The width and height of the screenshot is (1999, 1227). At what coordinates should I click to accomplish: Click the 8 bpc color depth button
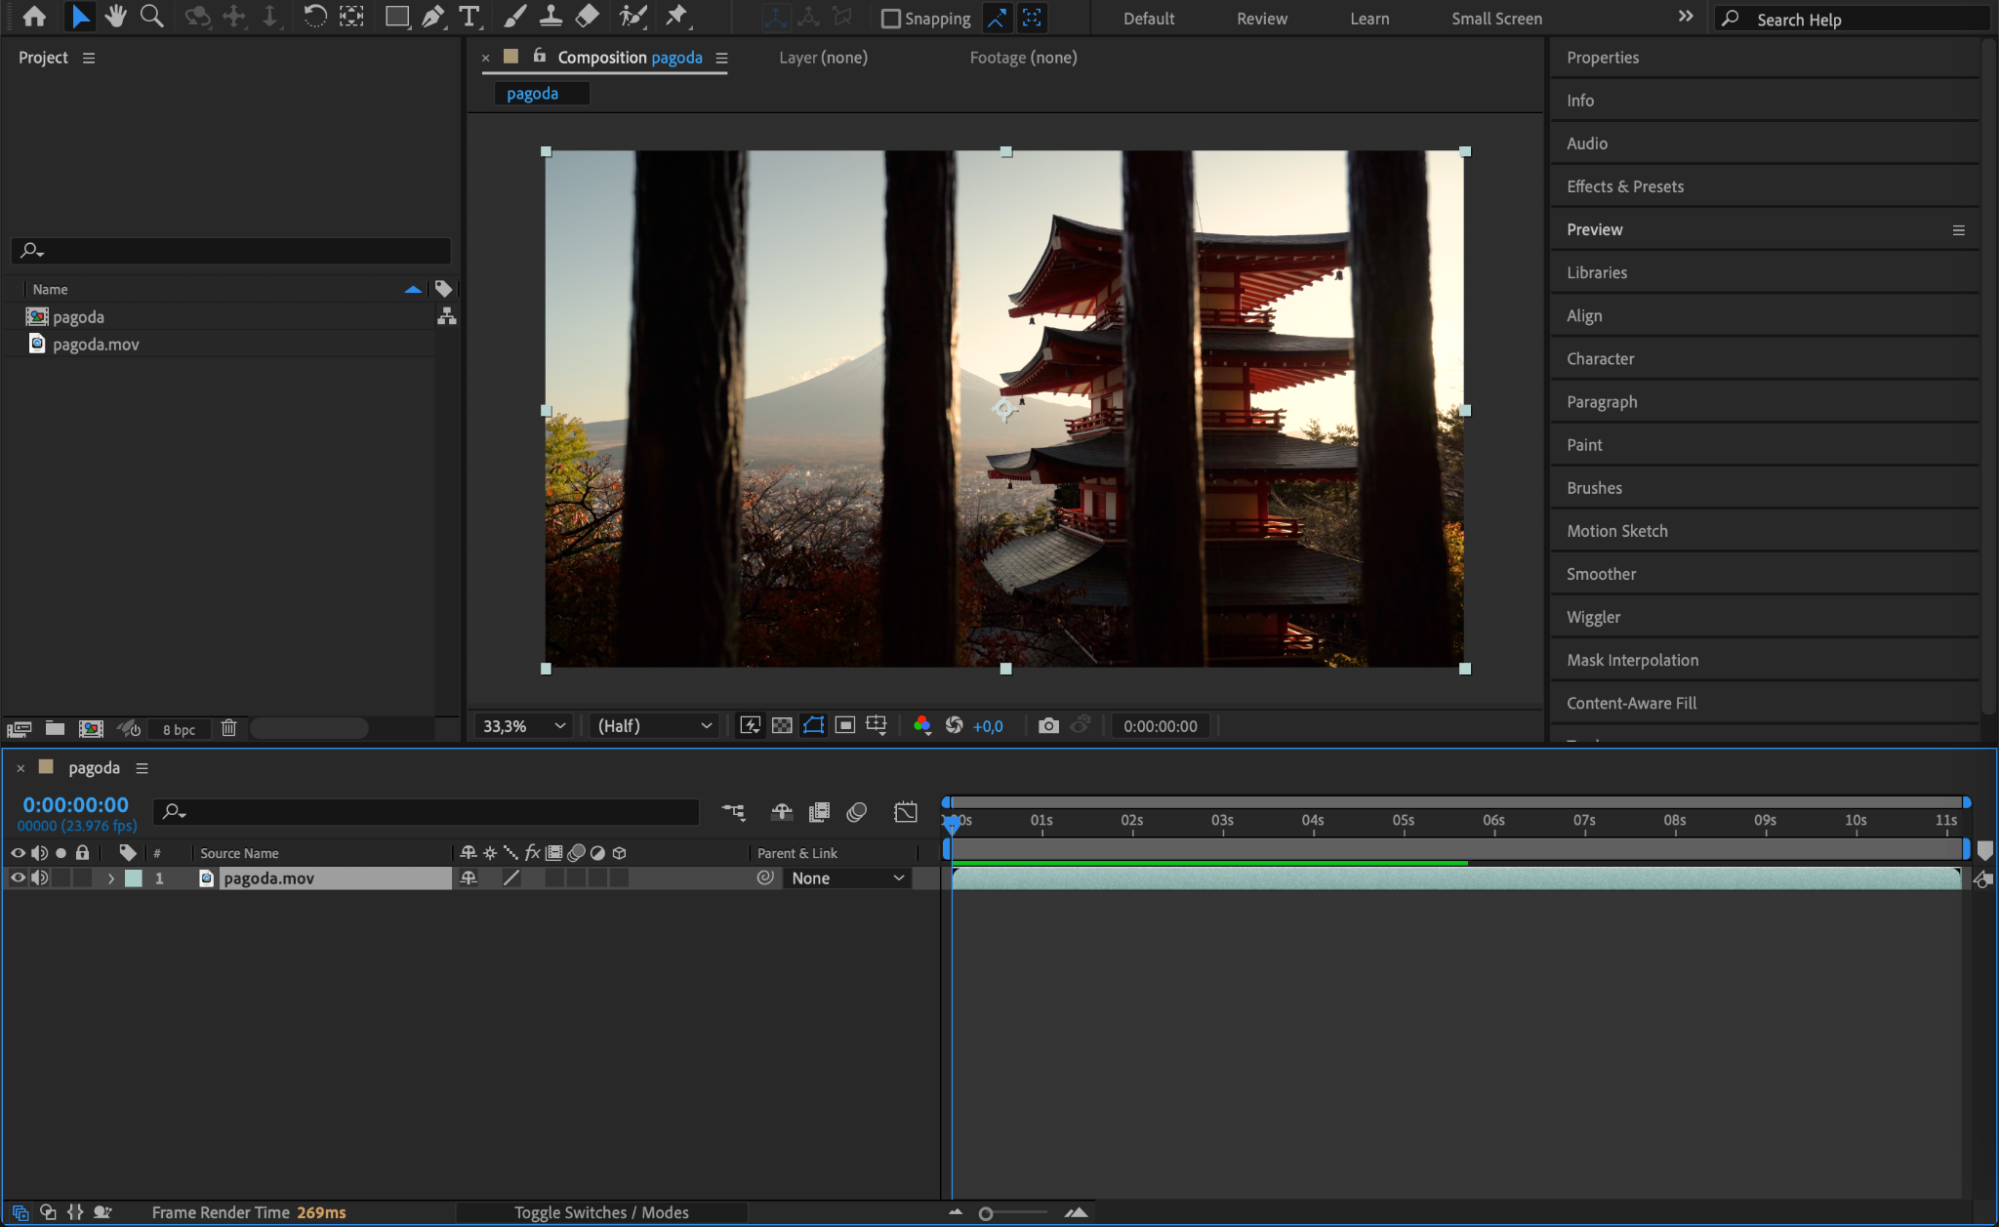click(x=179, y=729)
